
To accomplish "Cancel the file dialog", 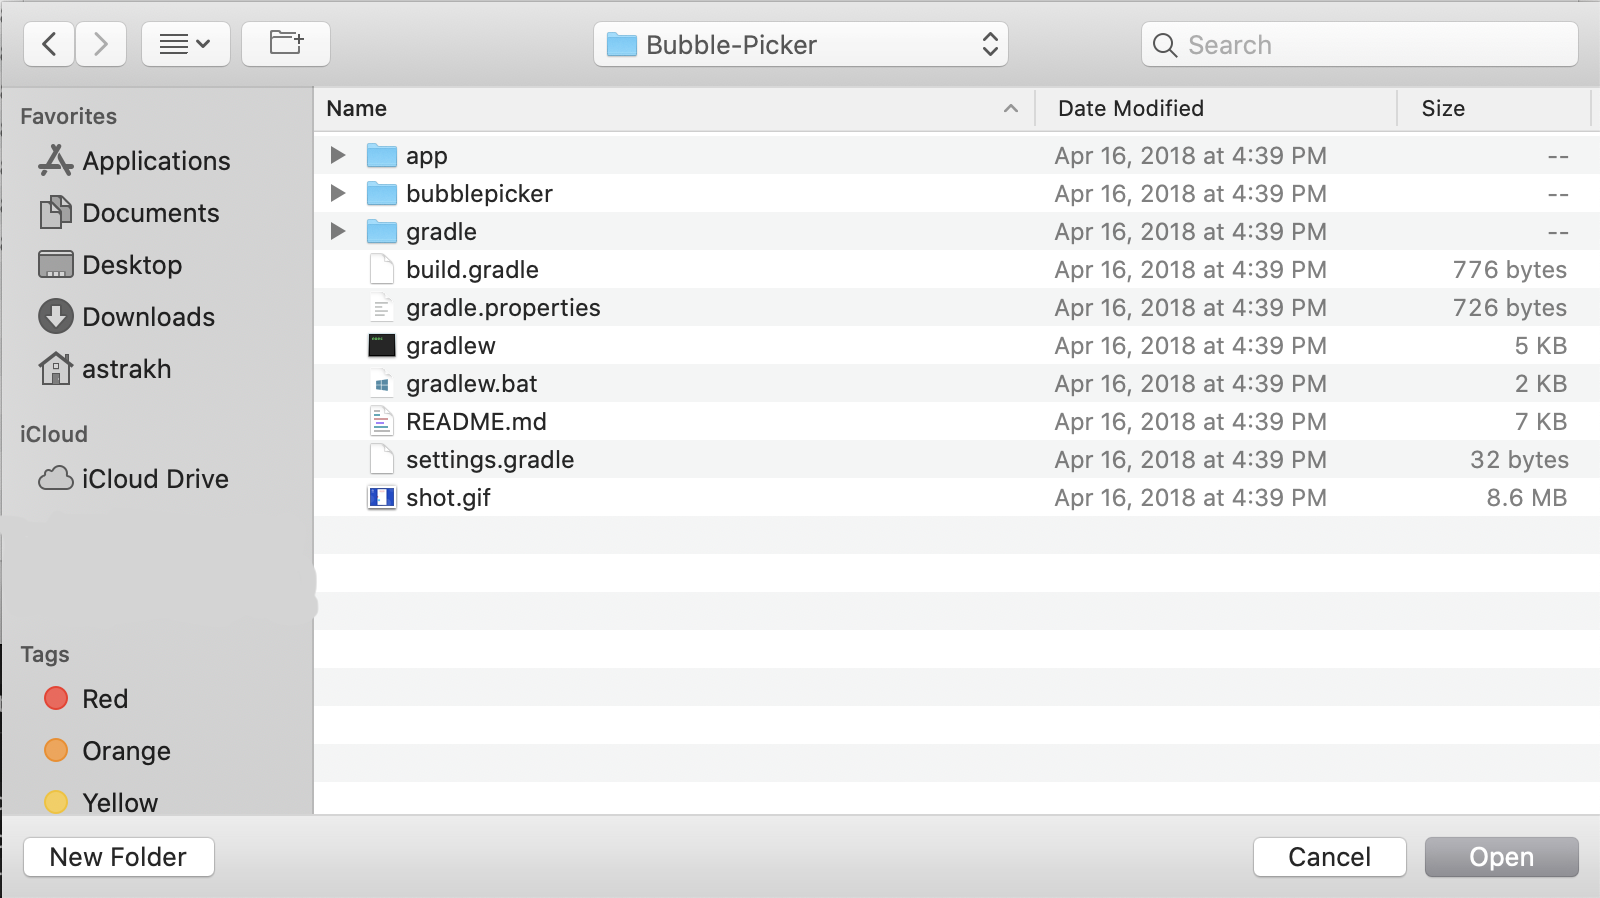I will tap(1329, 856).
